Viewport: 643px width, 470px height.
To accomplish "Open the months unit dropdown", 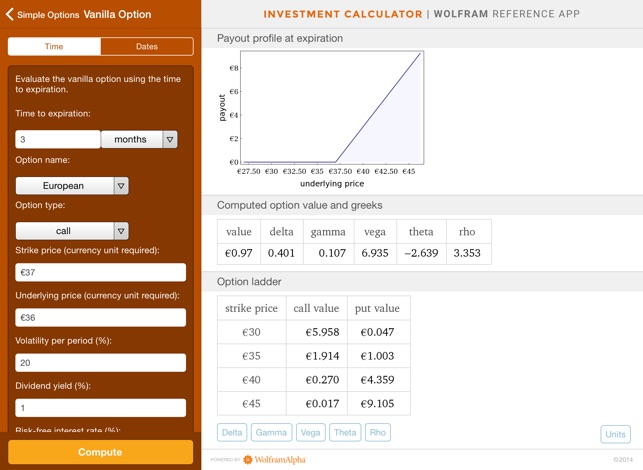I will tap(139, 140).
